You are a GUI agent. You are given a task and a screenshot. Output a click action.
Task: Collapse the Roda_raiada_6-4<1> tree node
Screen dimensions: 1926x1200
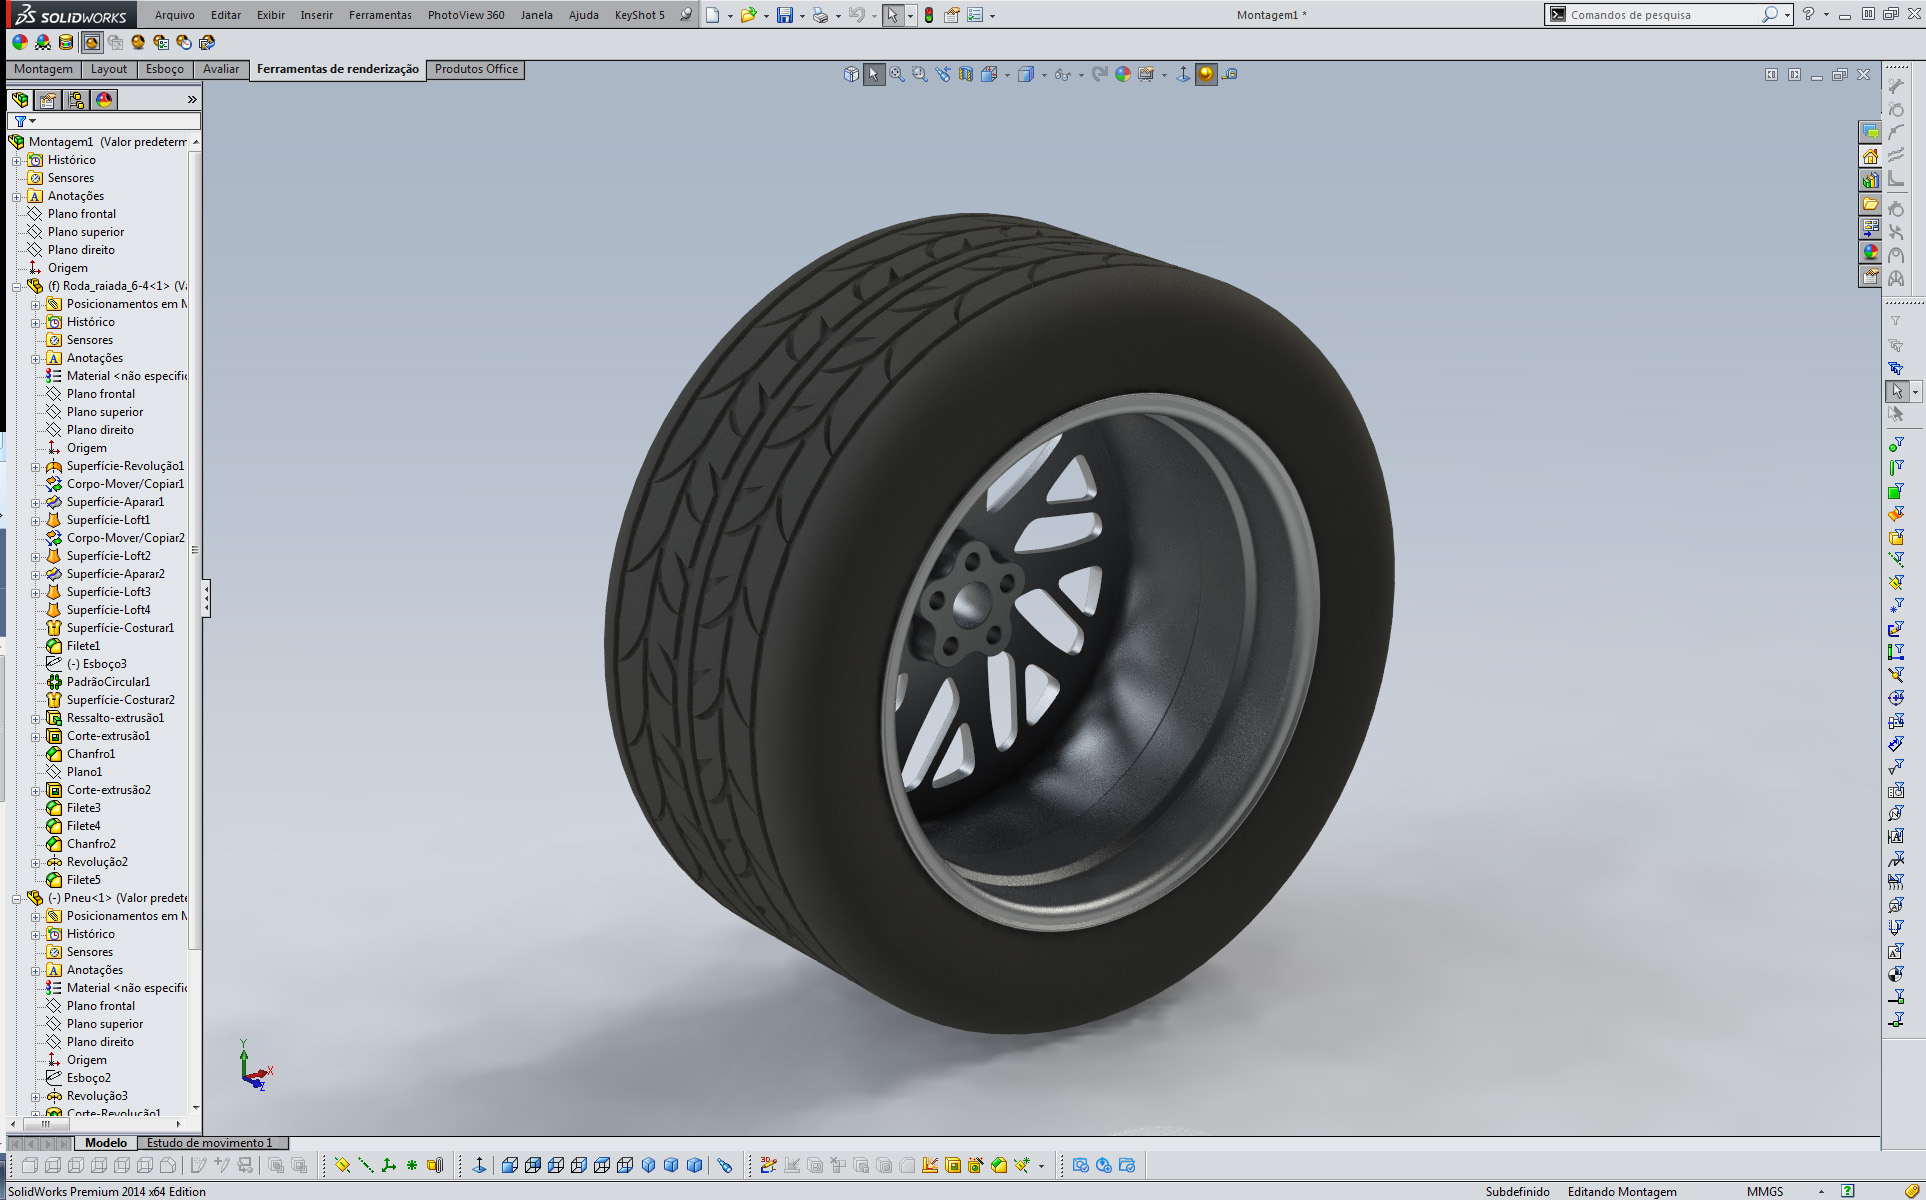click(16, 286)
